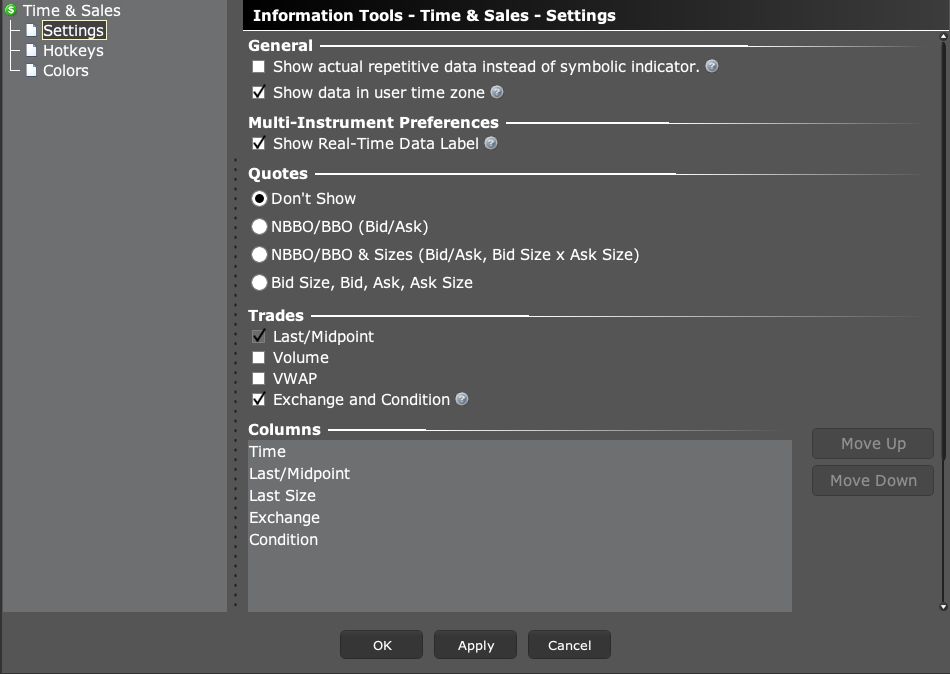Click the Move Down button
950x674 pixels.
pos(873,481)
